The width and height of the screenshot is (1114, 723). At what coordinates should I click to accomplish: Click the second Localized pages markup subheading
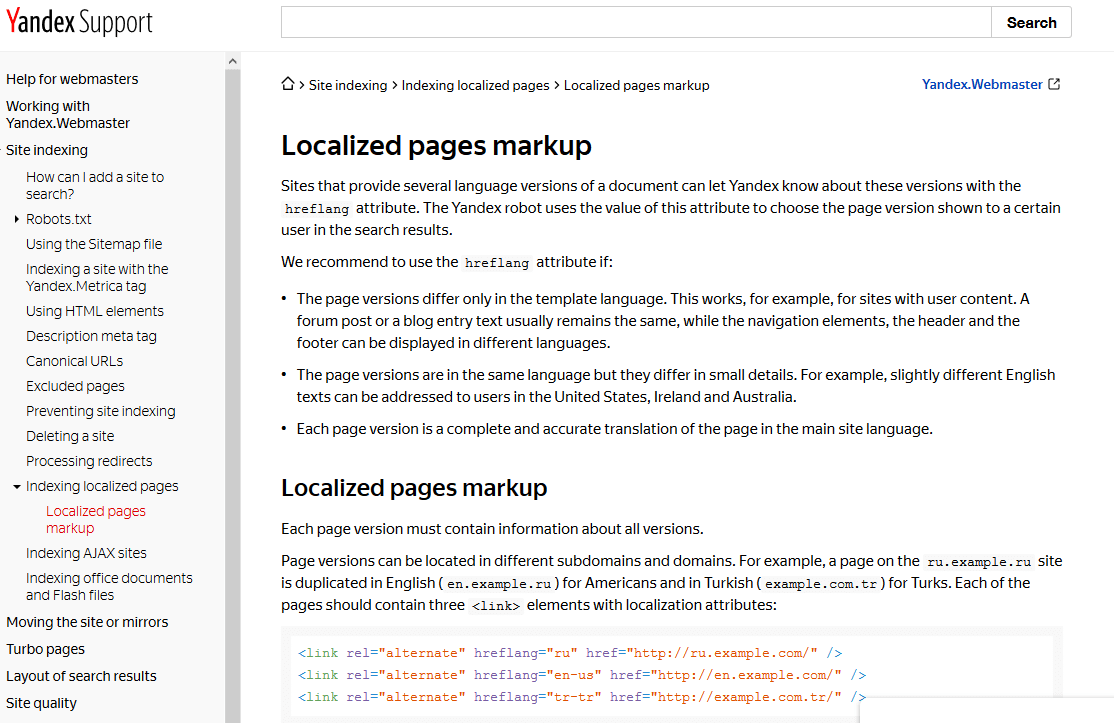(413, 488)
